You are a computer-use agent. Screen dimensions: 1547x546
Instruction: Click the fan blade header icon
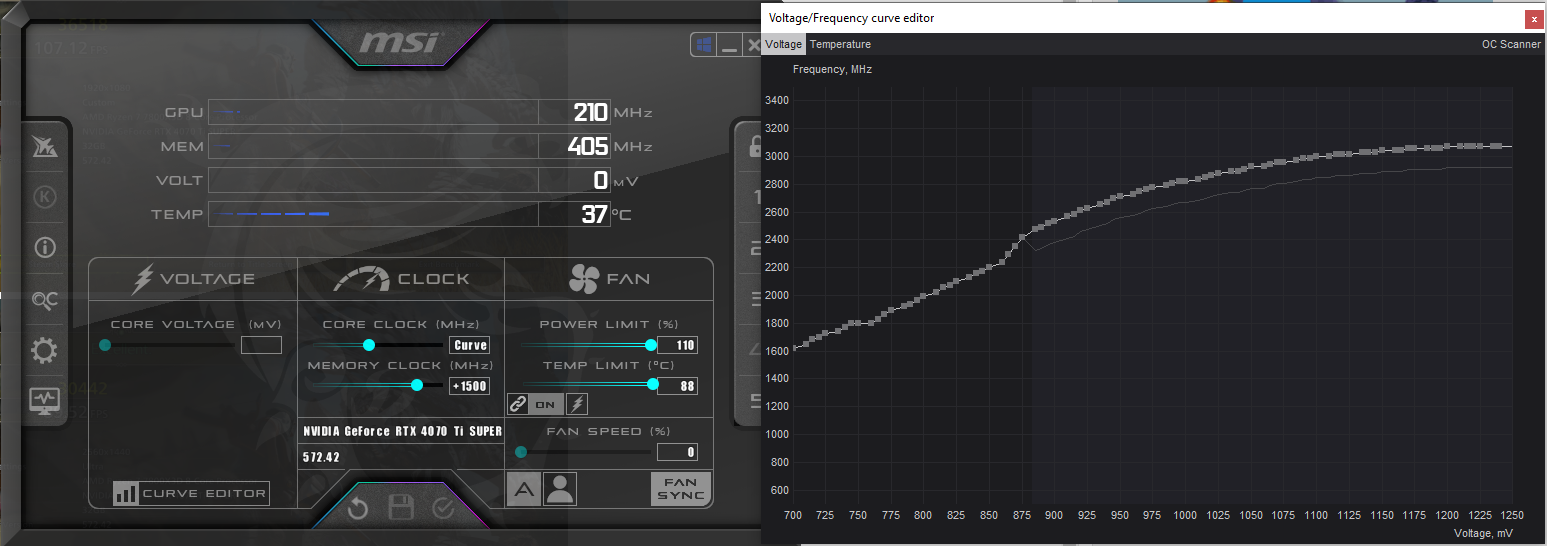click(583, 279)
